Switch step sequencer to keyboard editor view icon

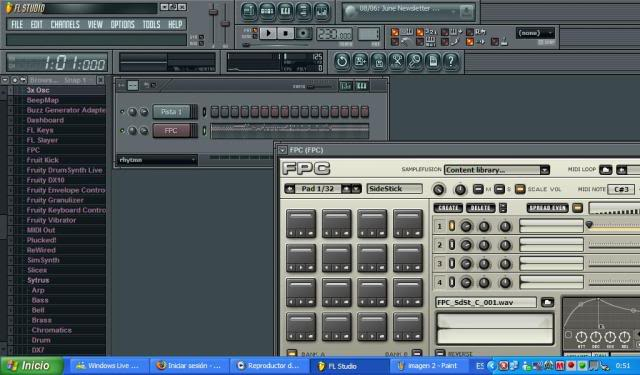tap(362, 86)
